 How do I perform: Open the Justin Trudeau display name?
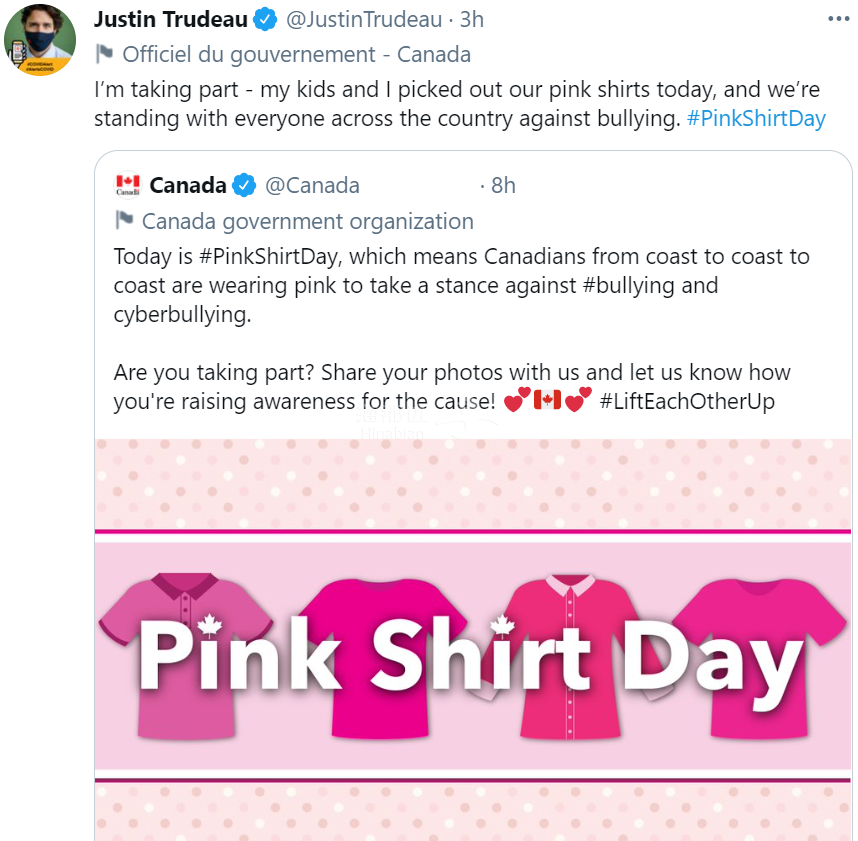tap(171, 20)
